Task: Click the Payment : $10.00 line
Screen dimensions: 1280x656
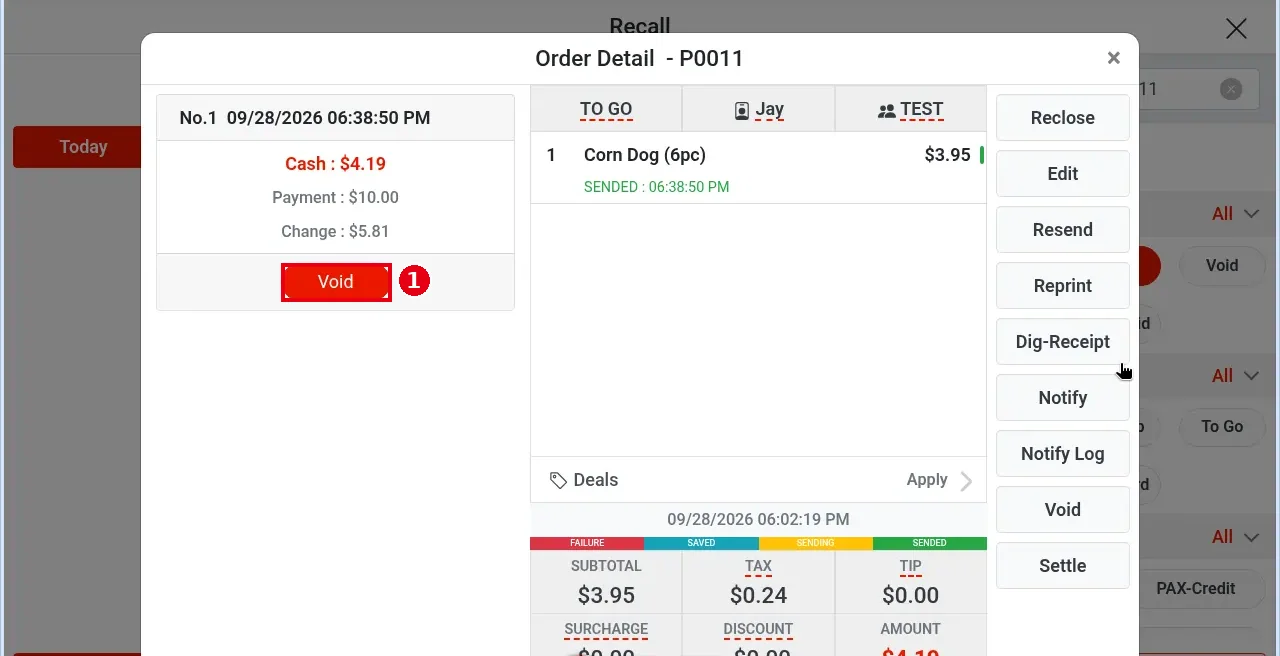Action: pyautogui.click(x=335, y=198)
